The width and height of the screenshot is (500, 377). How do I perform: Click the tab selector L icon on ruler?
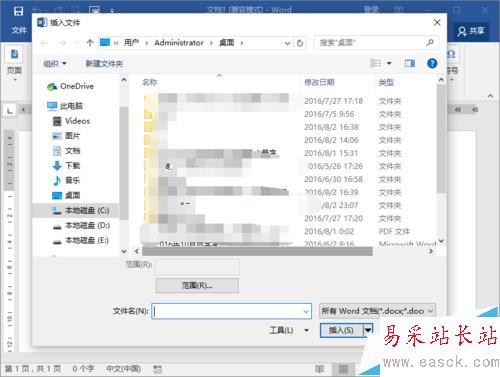coord(10,110)
